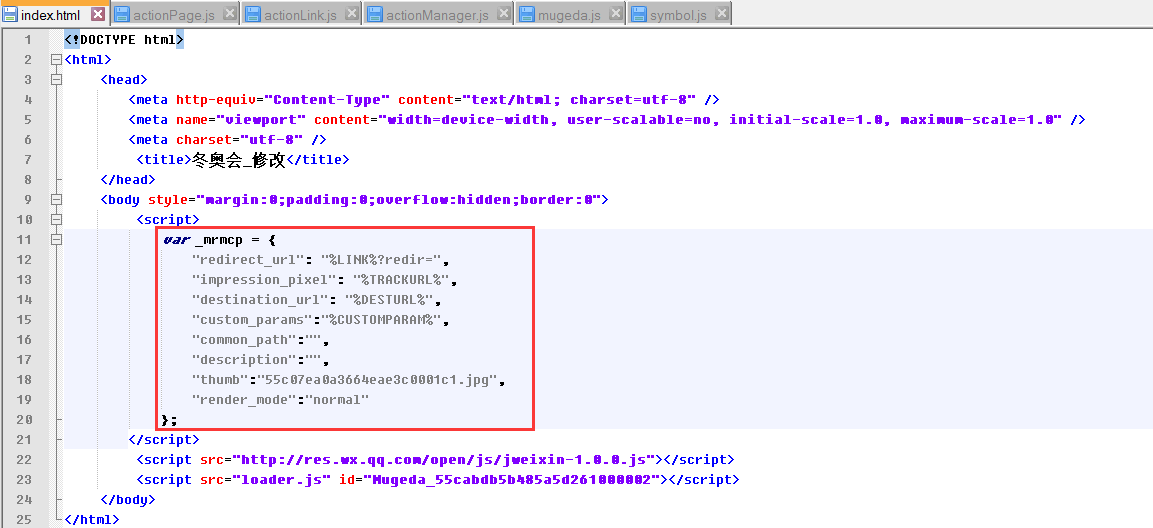The image size is (1153, 528).
Task: Click the save icon on the index.html tab
Action: [x=10, y=15]
